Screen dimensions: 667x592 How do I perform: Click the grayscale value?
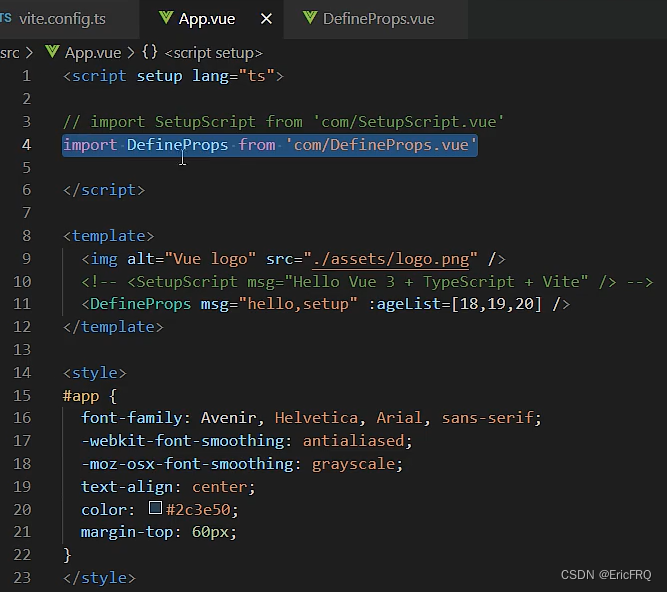353,464
